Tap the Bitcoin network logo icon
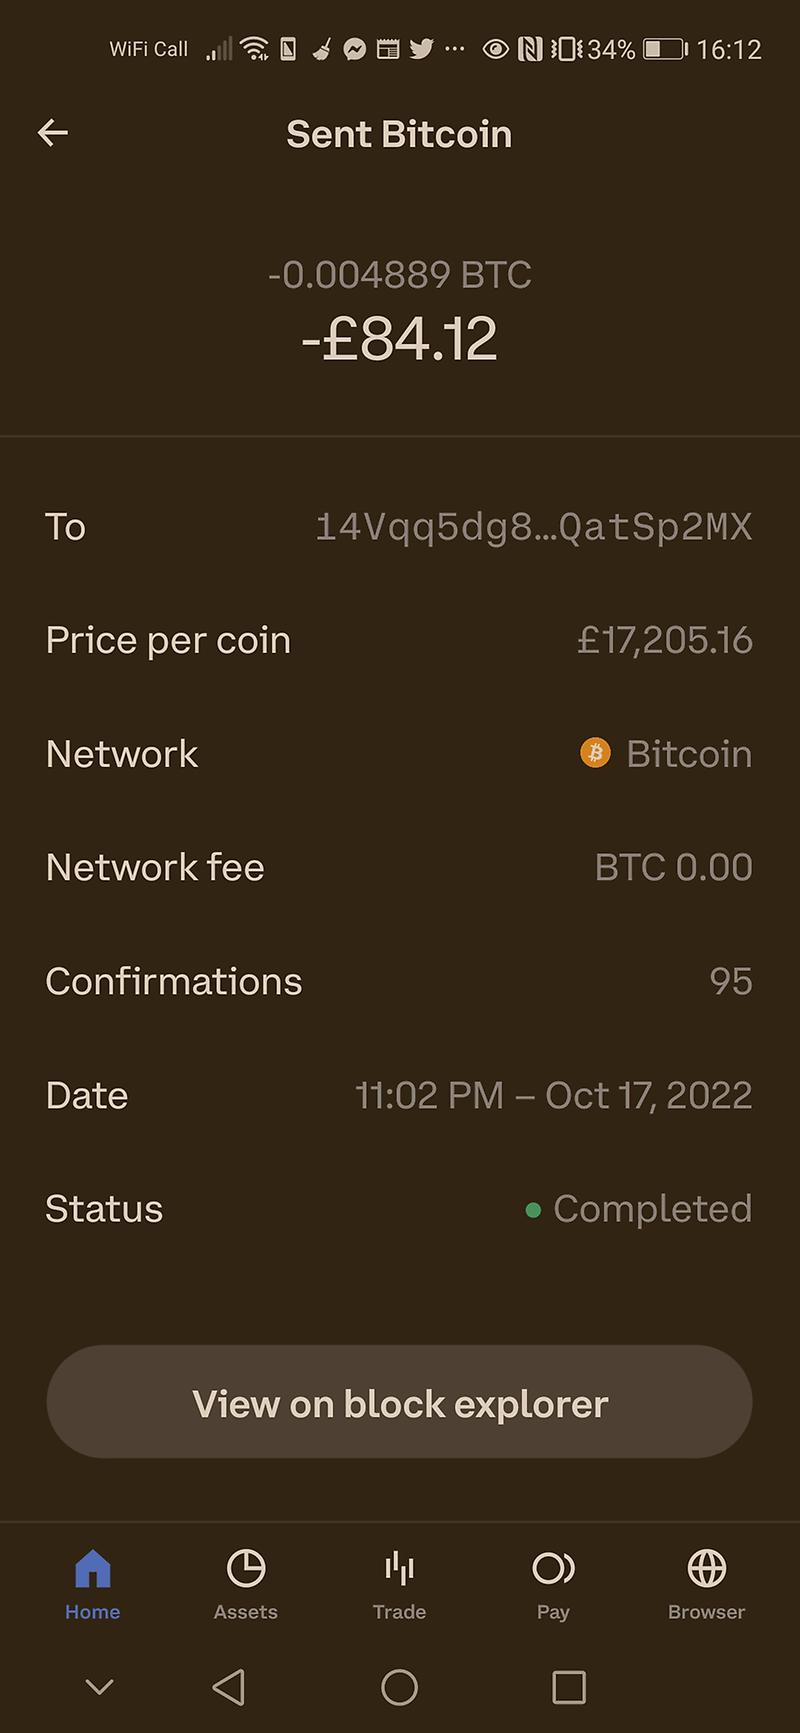This screenshot has width=800, height=1733. [x=595, y=753]
